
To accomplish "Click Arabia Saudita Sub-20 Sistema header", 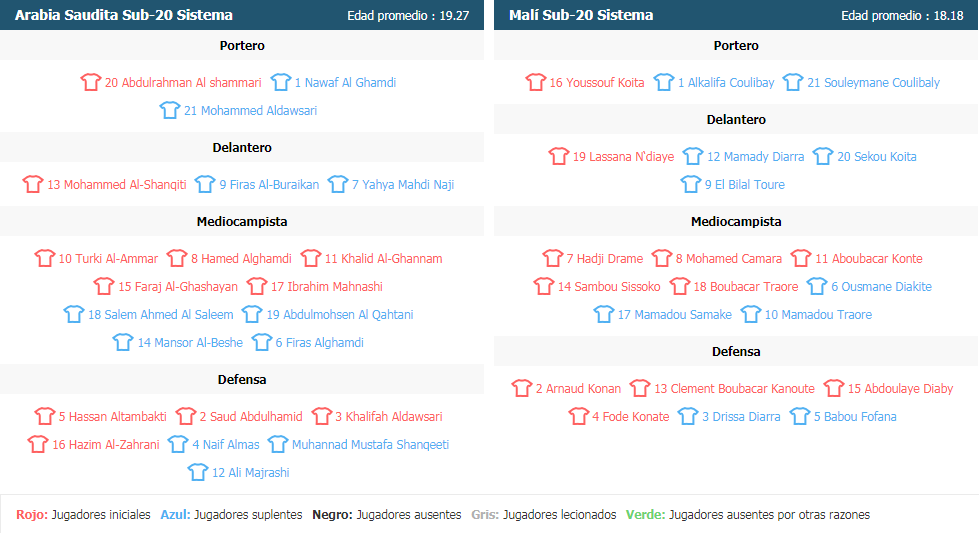I will pos(124,15).
